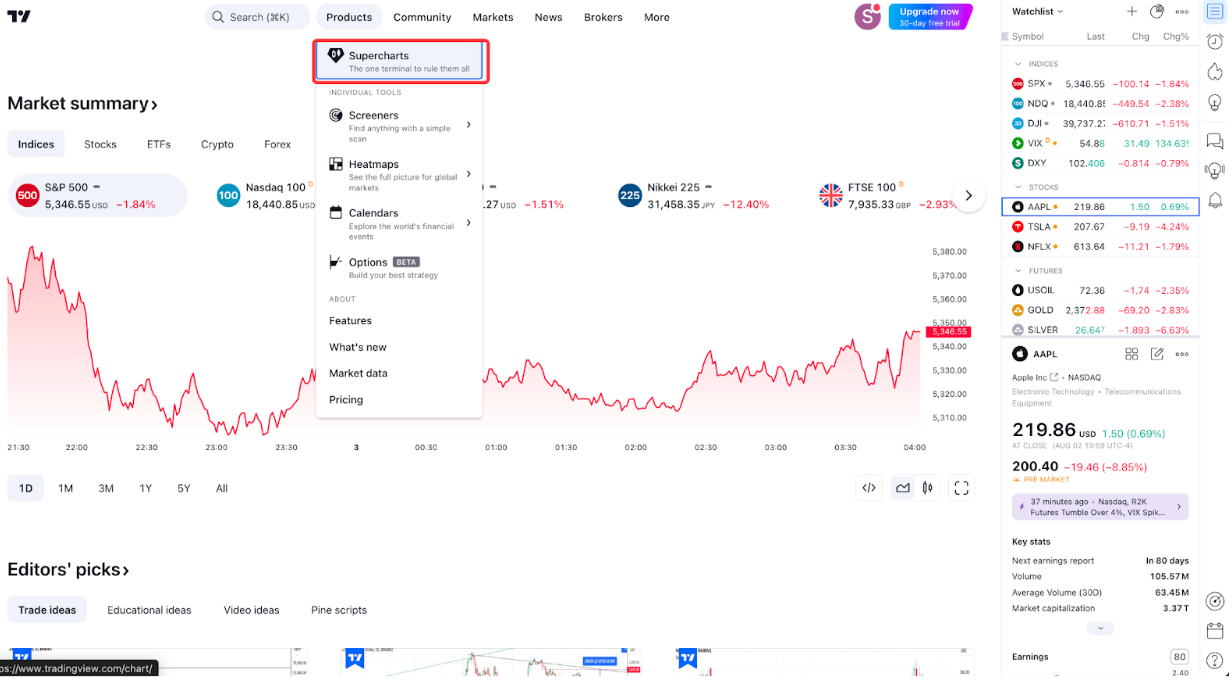This screenshot has width=1232, height=688.
Task: Open the Alerts alarm clock sidebar icon
Action: (1215, 42)
